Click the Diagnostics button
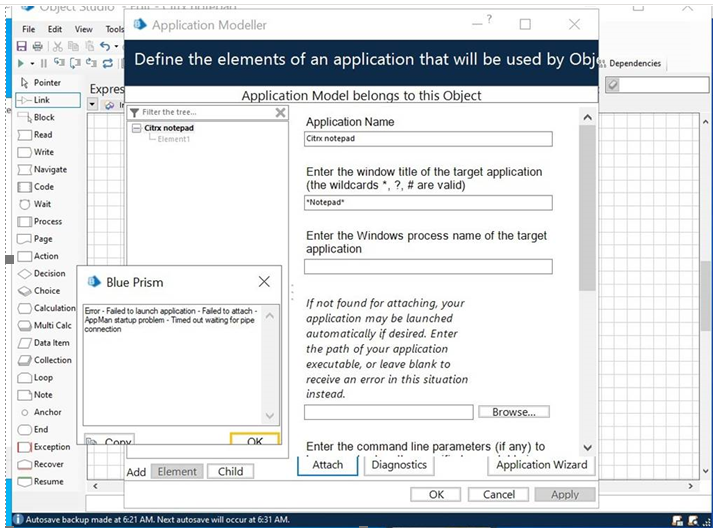The height and width of the screenshot is (528, 713). pyautogui.click(x=399, y=465)
